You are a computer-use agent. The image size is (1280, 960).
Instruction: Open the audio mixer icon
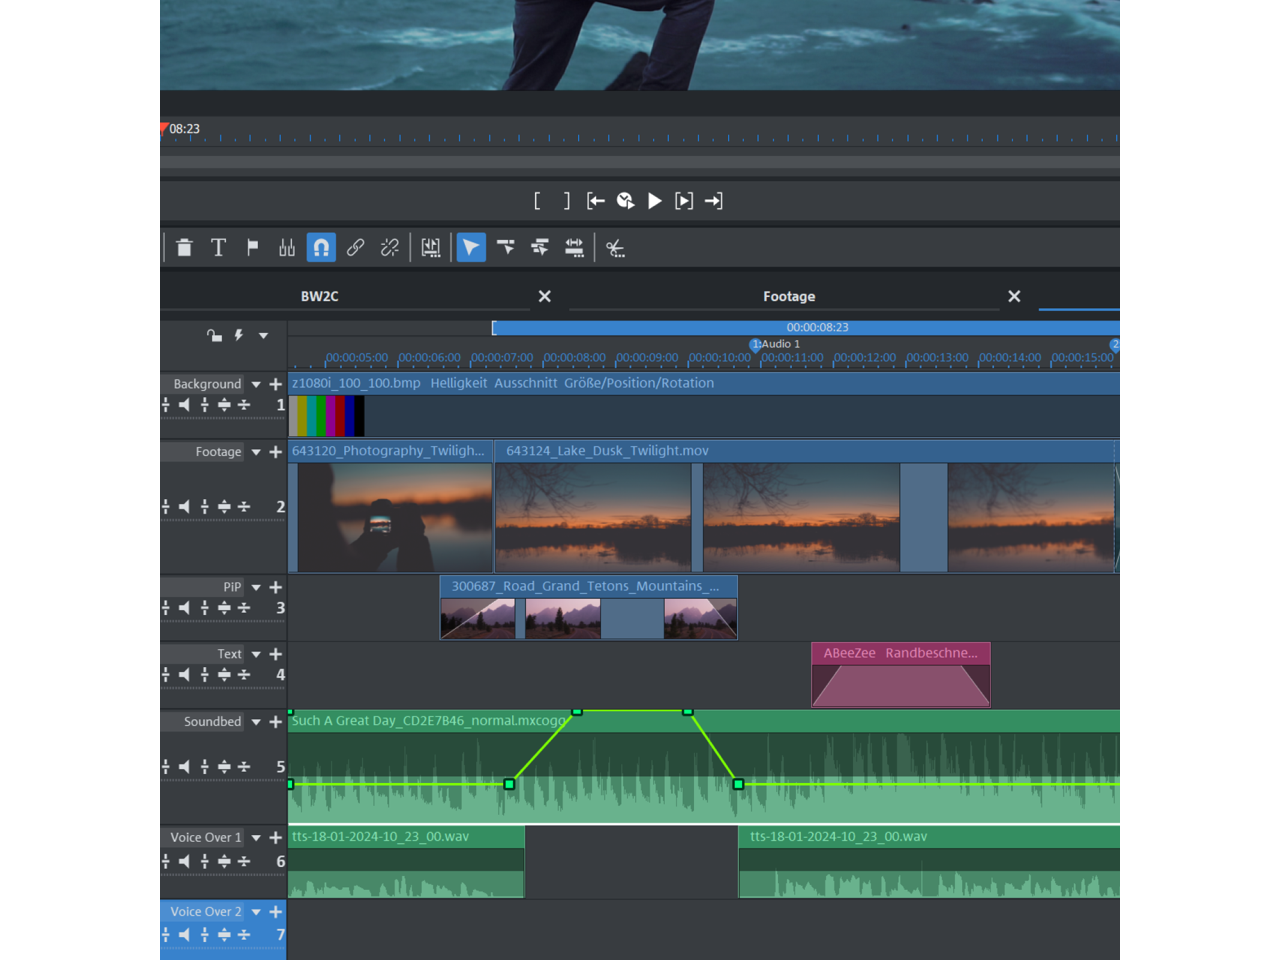tap(287, 248)
